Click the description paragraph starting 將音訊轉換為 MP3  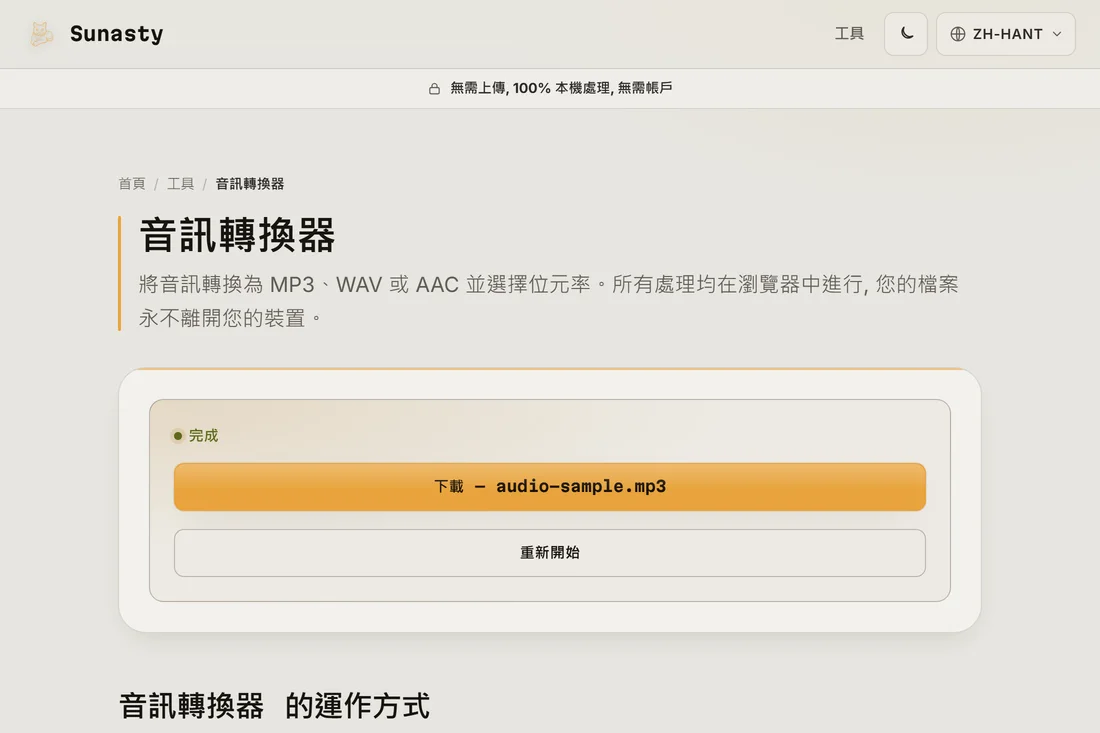(x=549, y=301)
